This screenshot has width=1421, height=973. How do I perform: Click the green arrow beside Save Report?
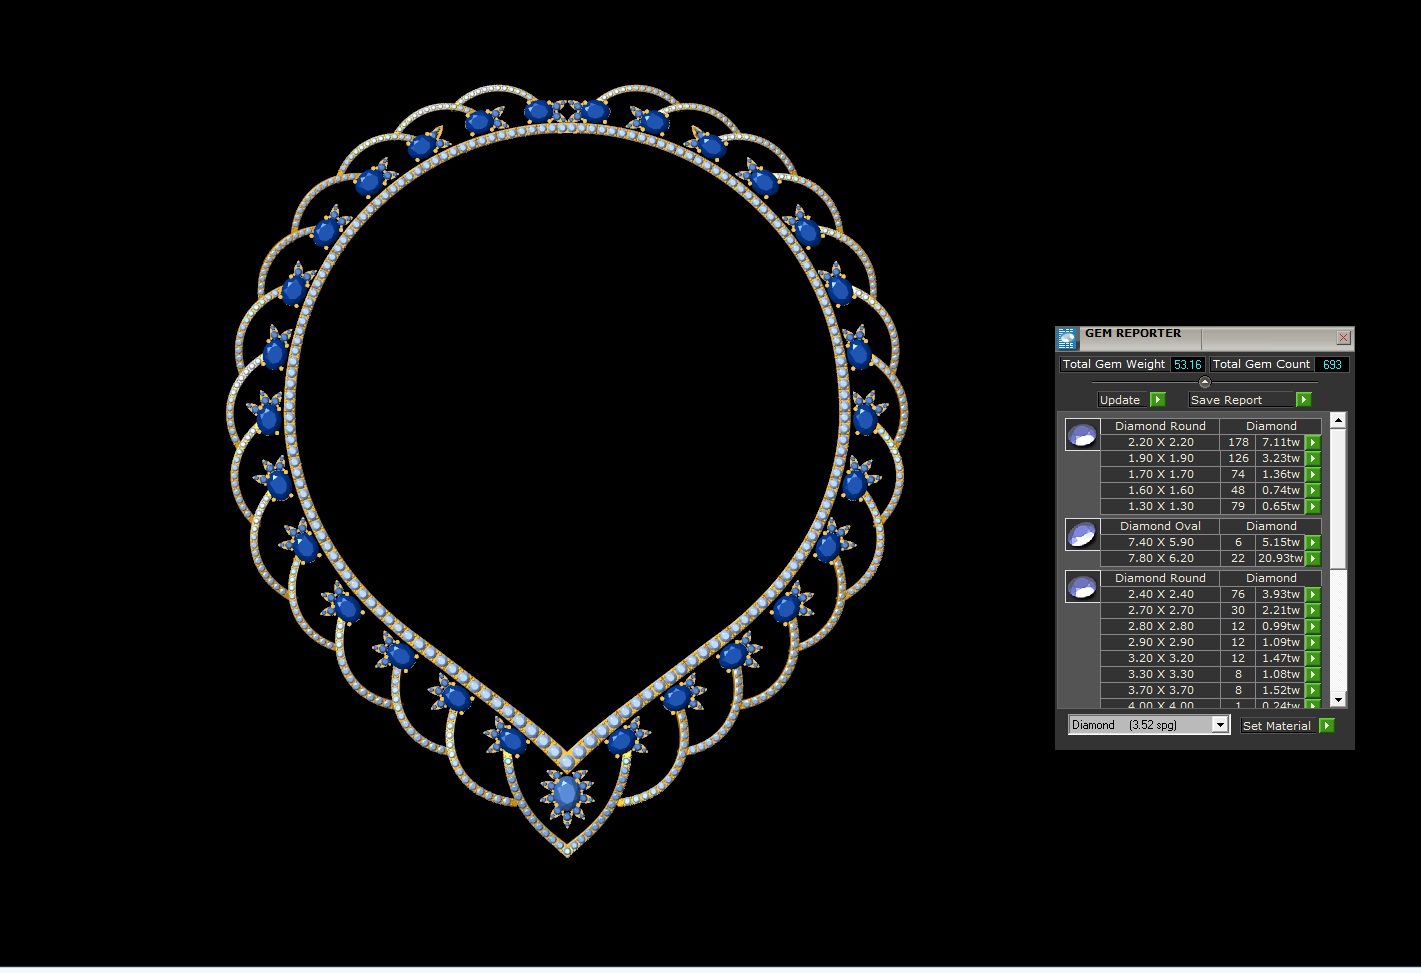[x=1303, y=400]
